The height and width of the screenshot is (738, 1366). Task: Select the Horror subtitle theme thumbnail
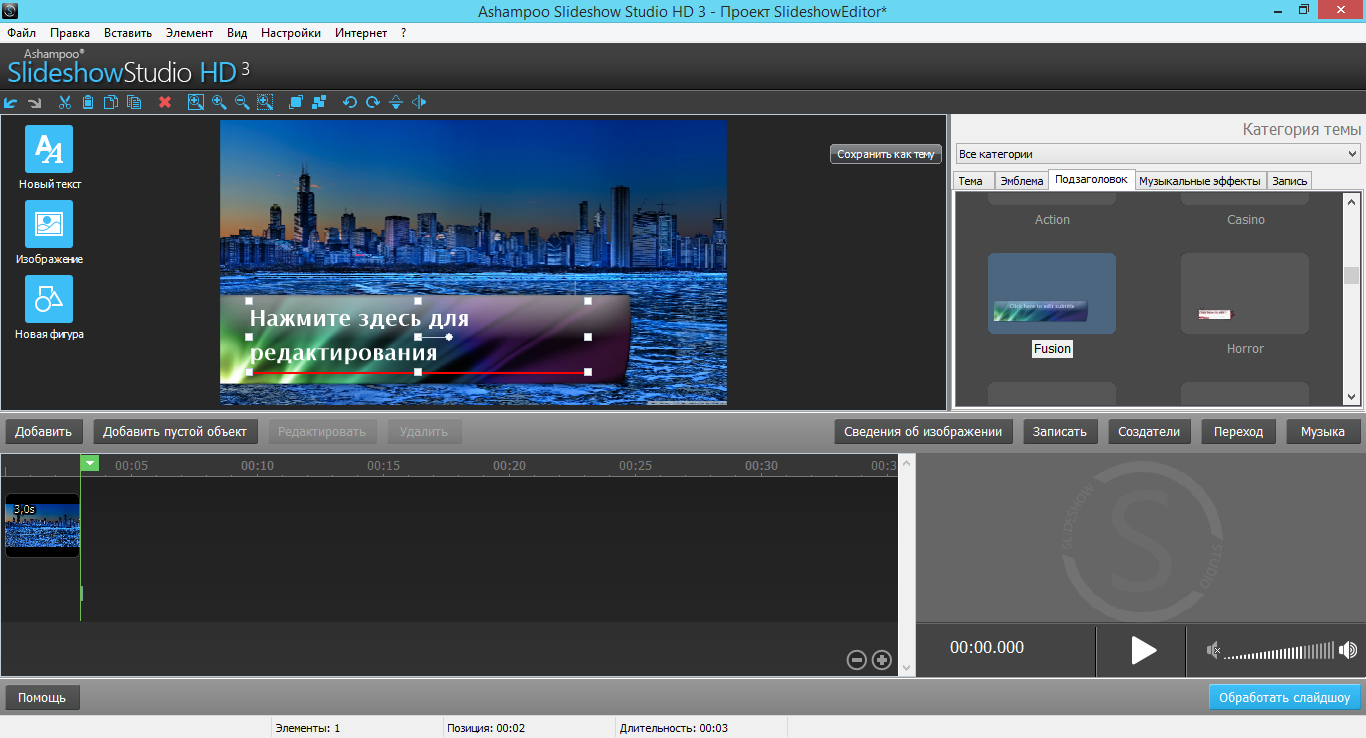click(x=1245, y=294)
